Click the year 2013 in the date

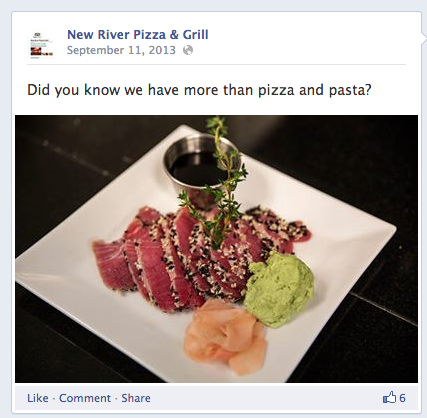[x=162, y=50]
